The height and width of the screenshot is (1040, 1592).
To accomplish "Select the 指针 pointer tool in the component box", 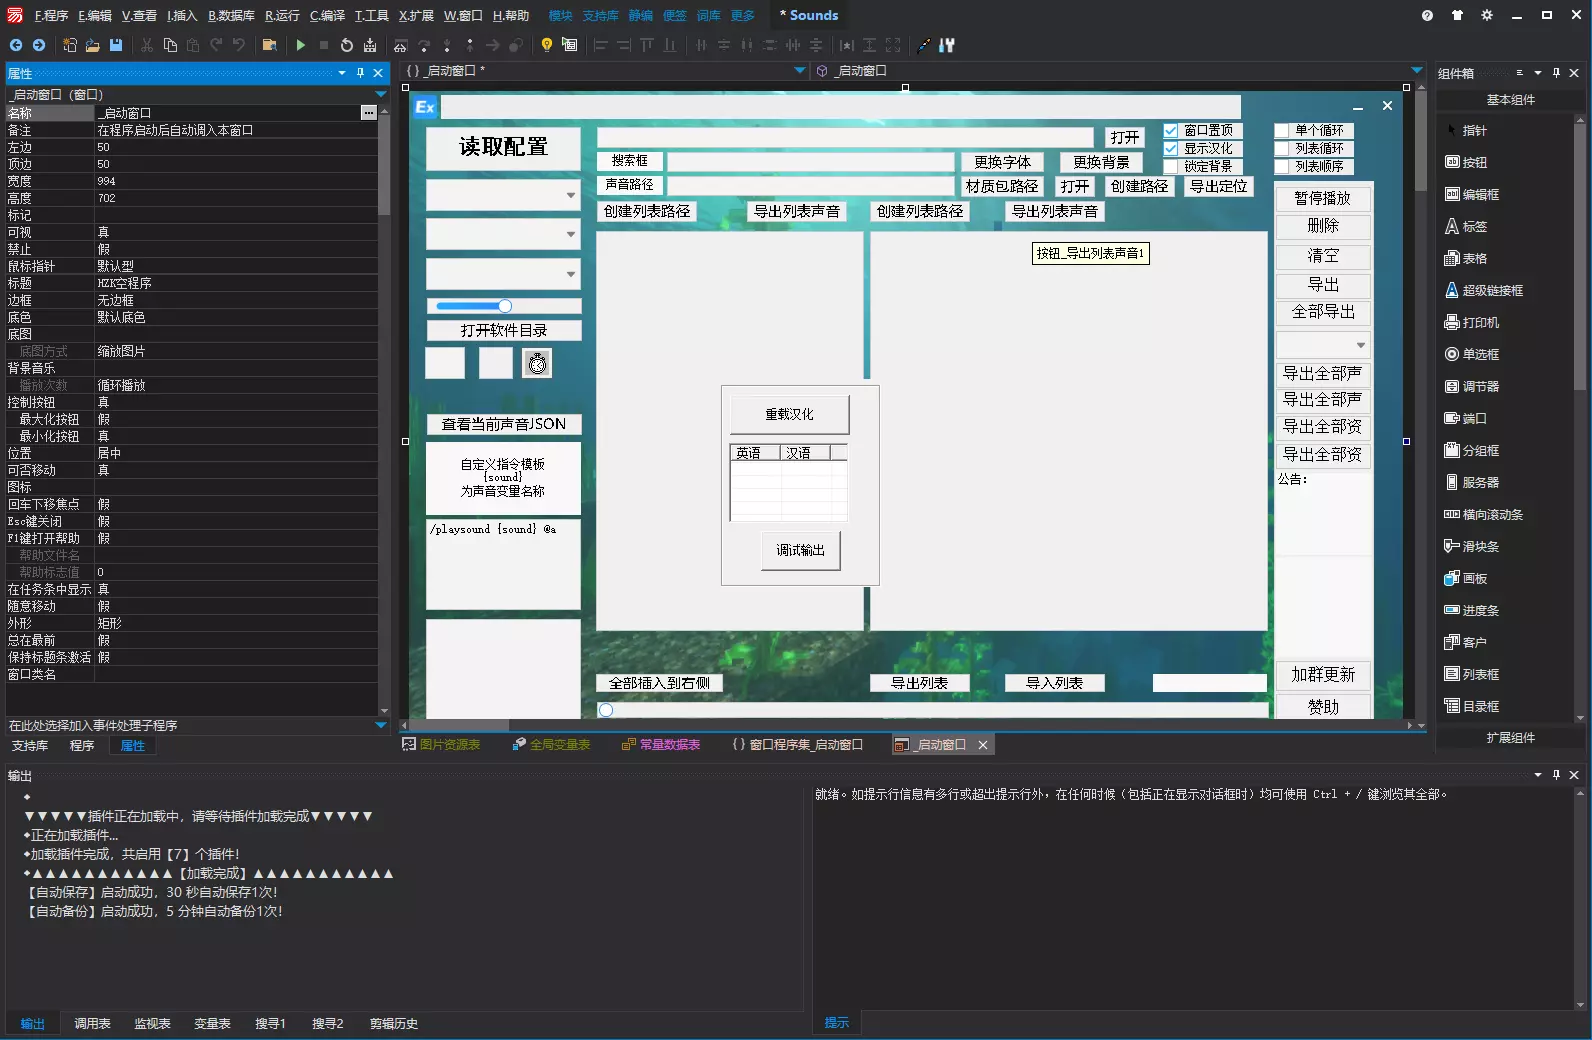I will click(x=1467, y=130).
